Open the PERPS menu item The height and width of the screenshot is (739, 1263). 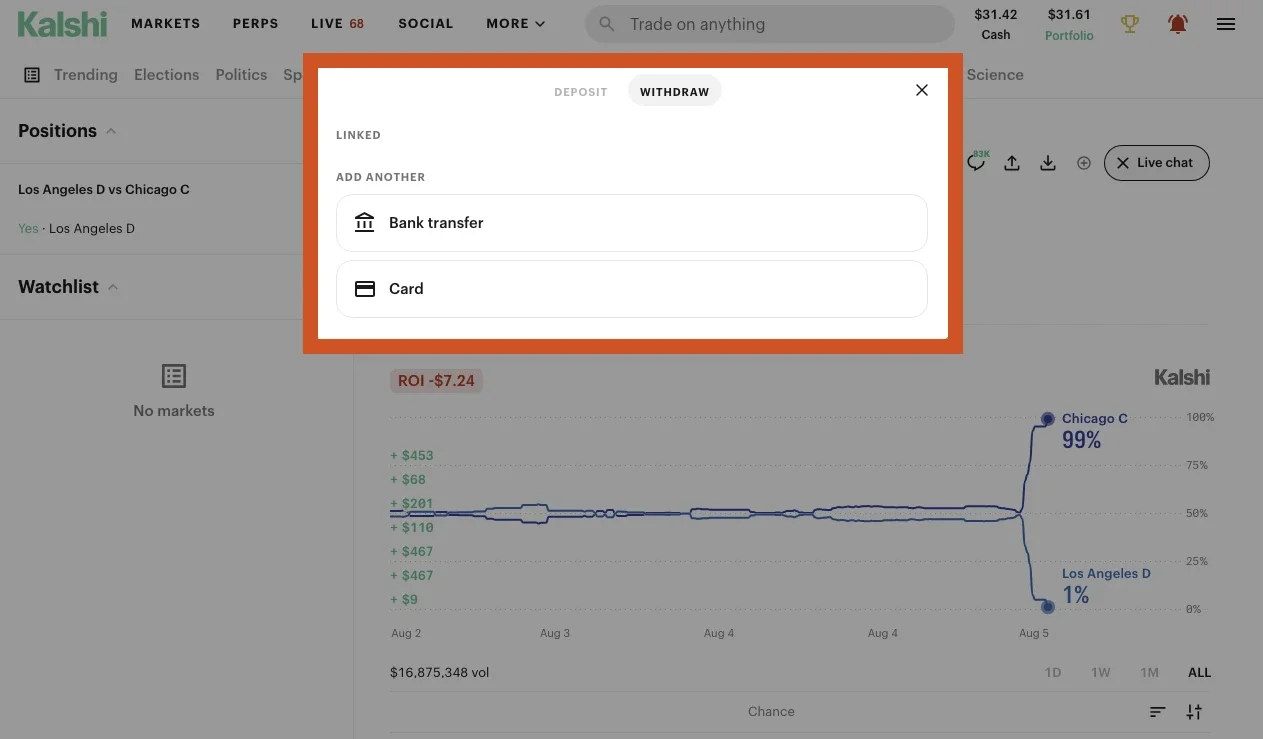click(256, 23)
